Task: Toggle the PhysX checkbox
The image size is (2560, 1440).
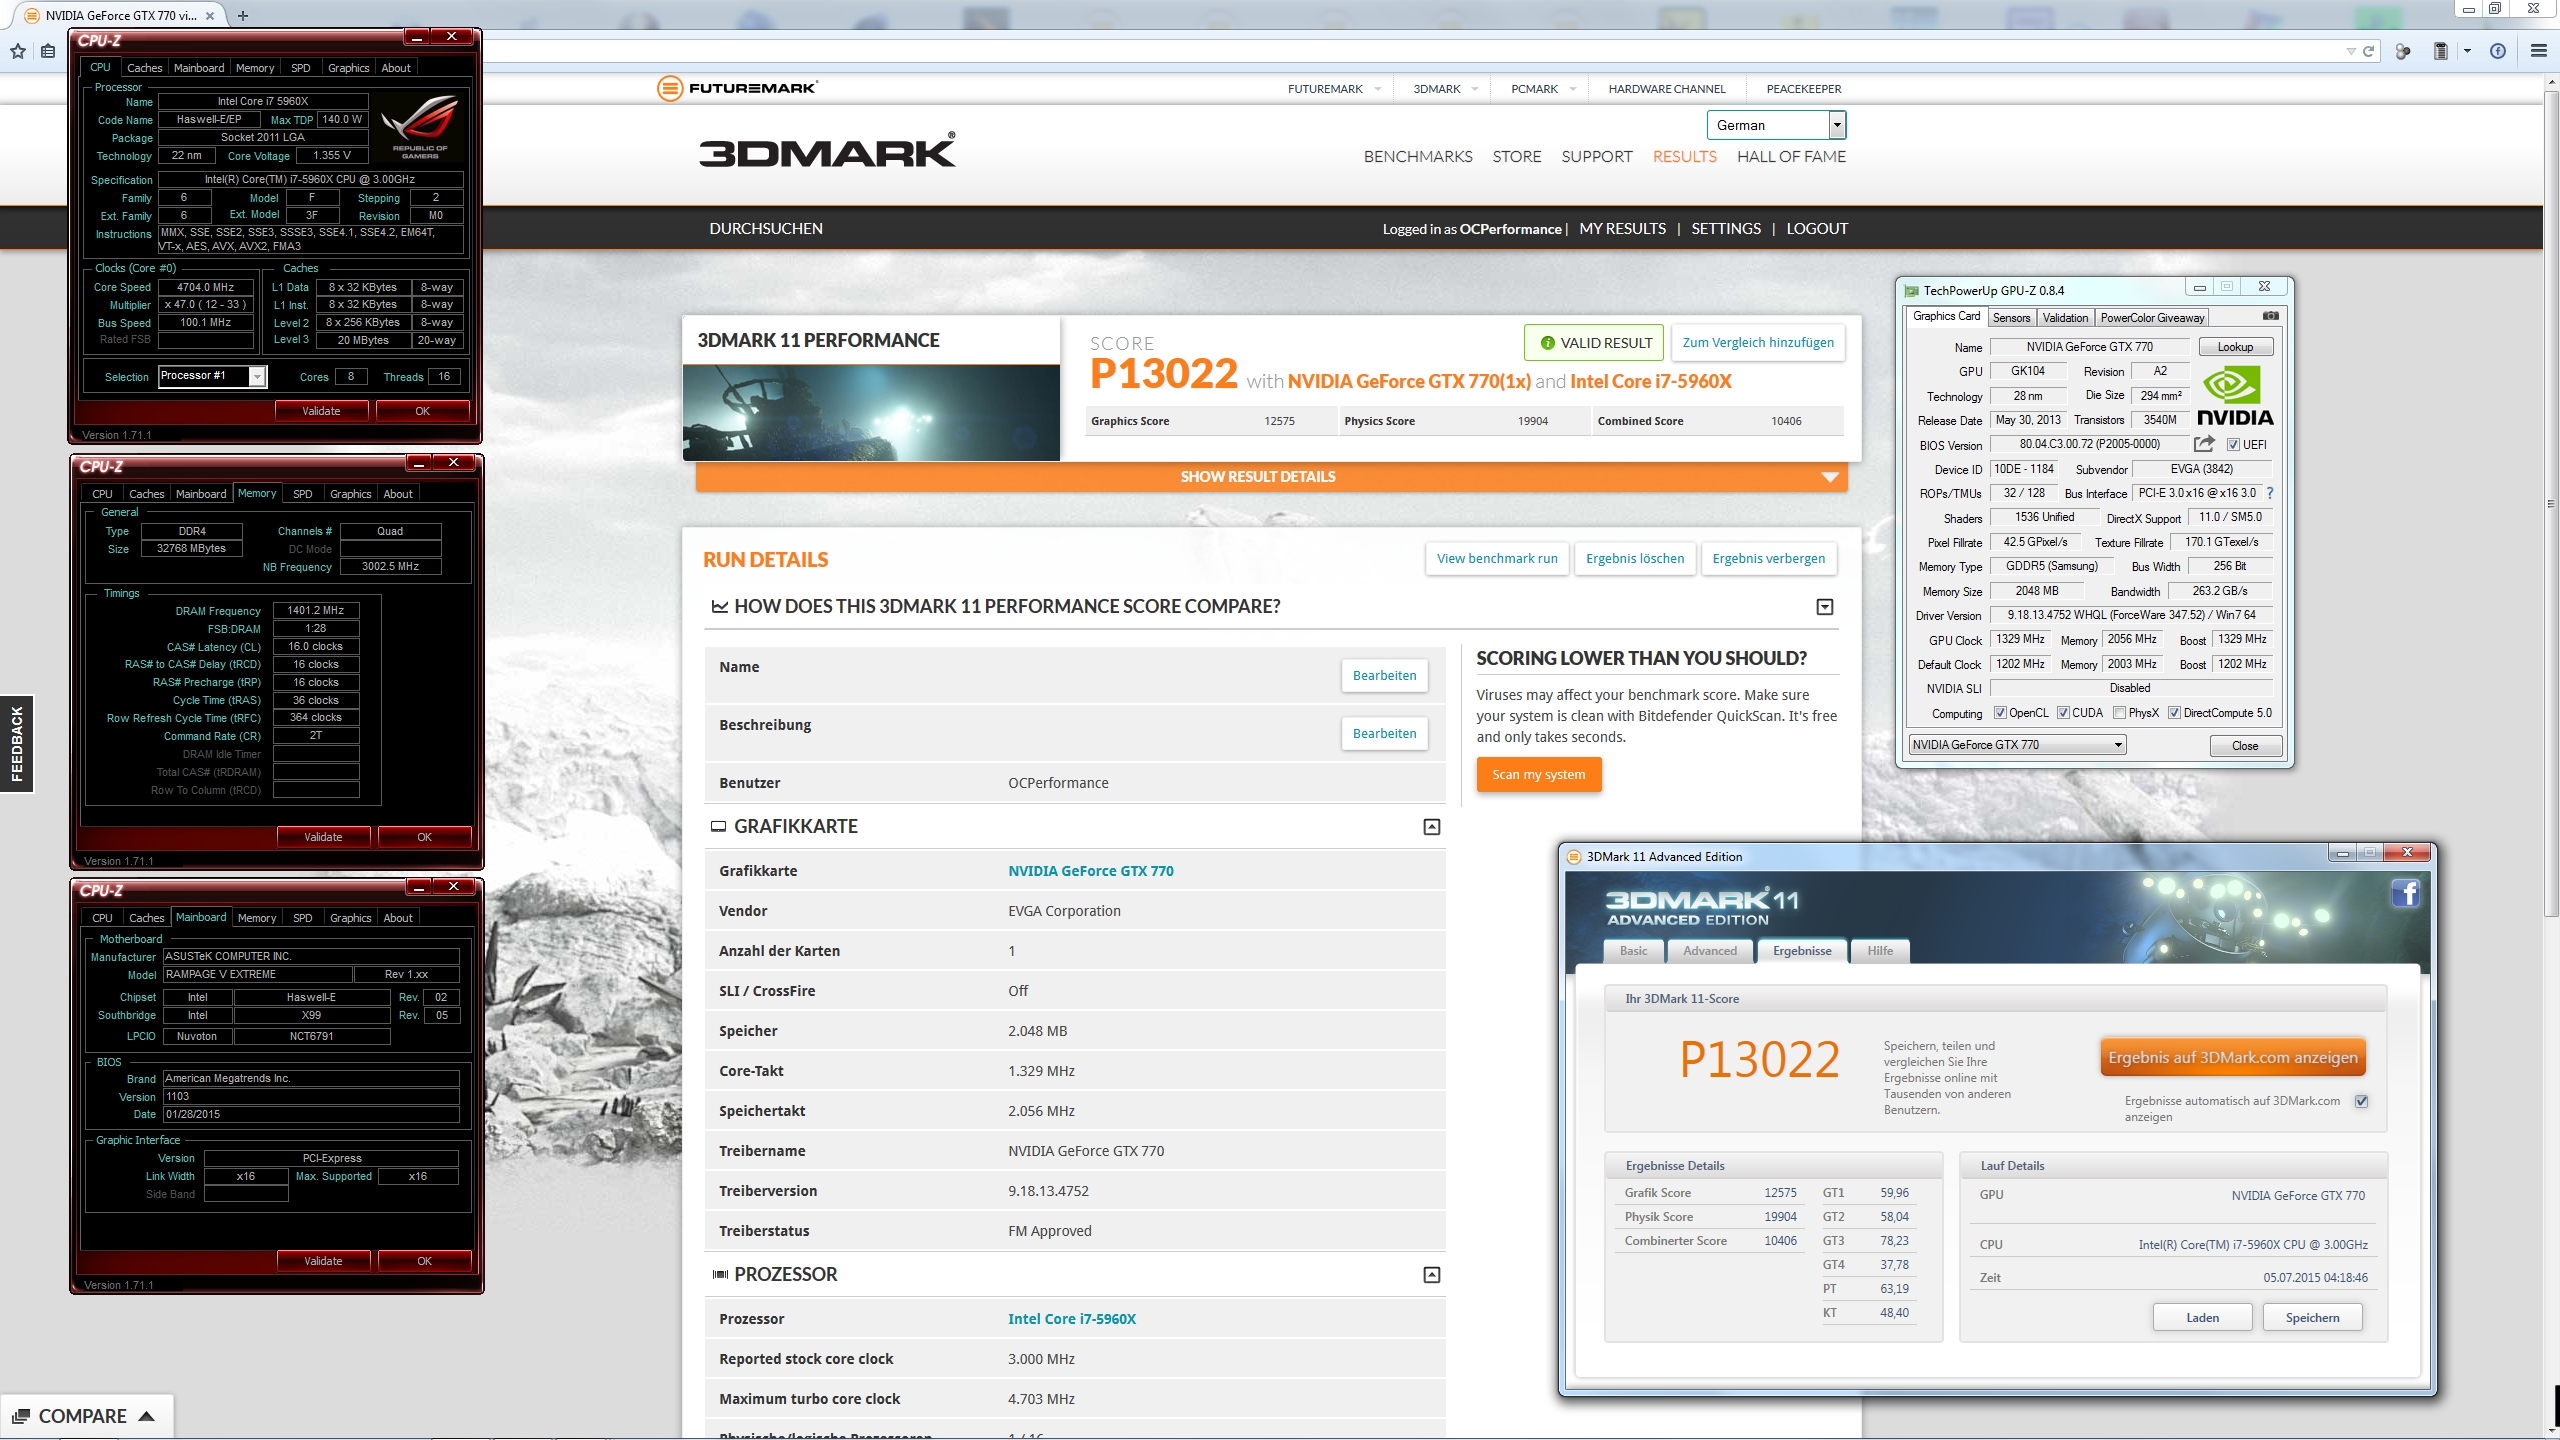Action: pos(2120,713)
